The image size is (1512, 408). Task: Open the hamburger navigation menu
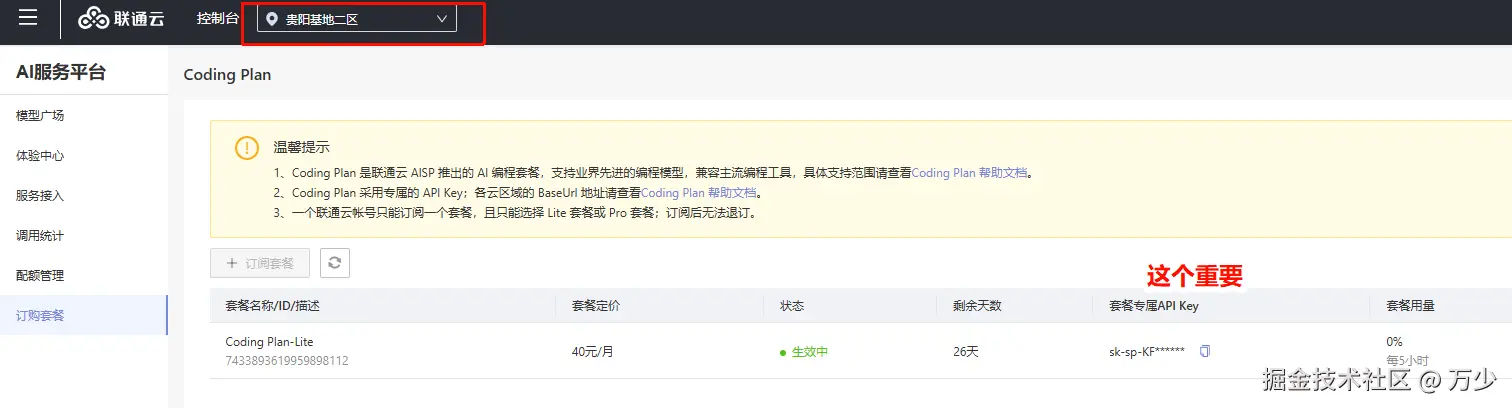tap(28, 18)
